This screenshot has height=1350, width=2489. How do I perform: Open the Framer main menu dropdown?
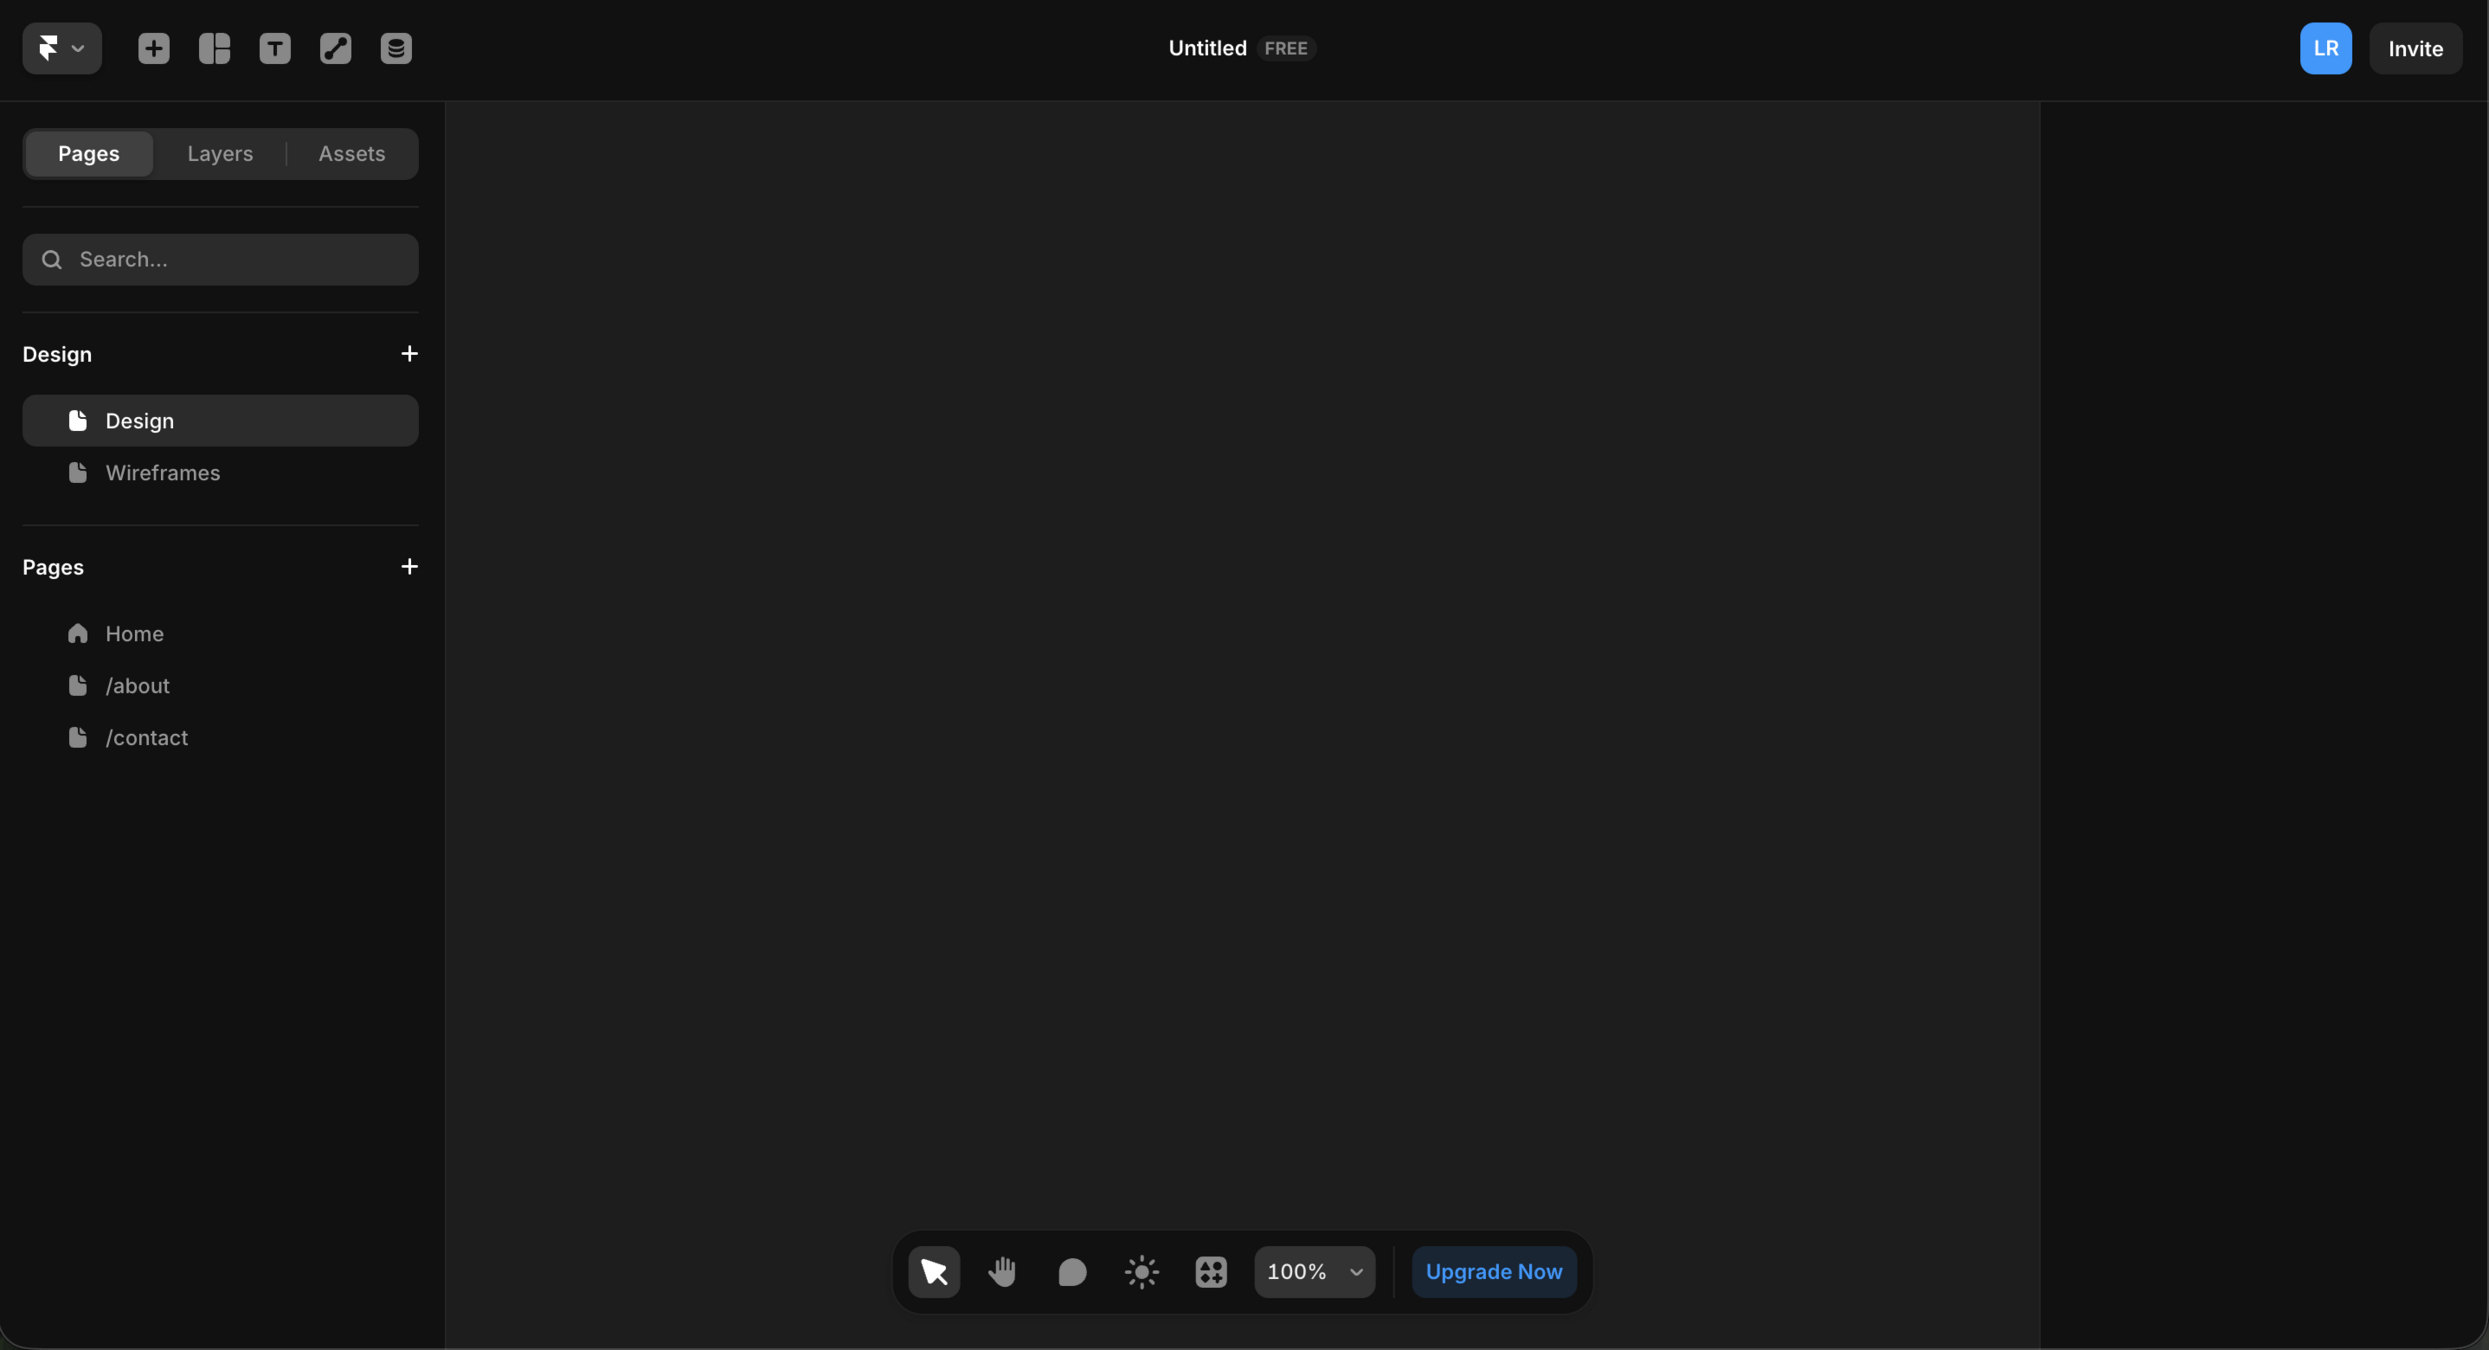(61, 48)
